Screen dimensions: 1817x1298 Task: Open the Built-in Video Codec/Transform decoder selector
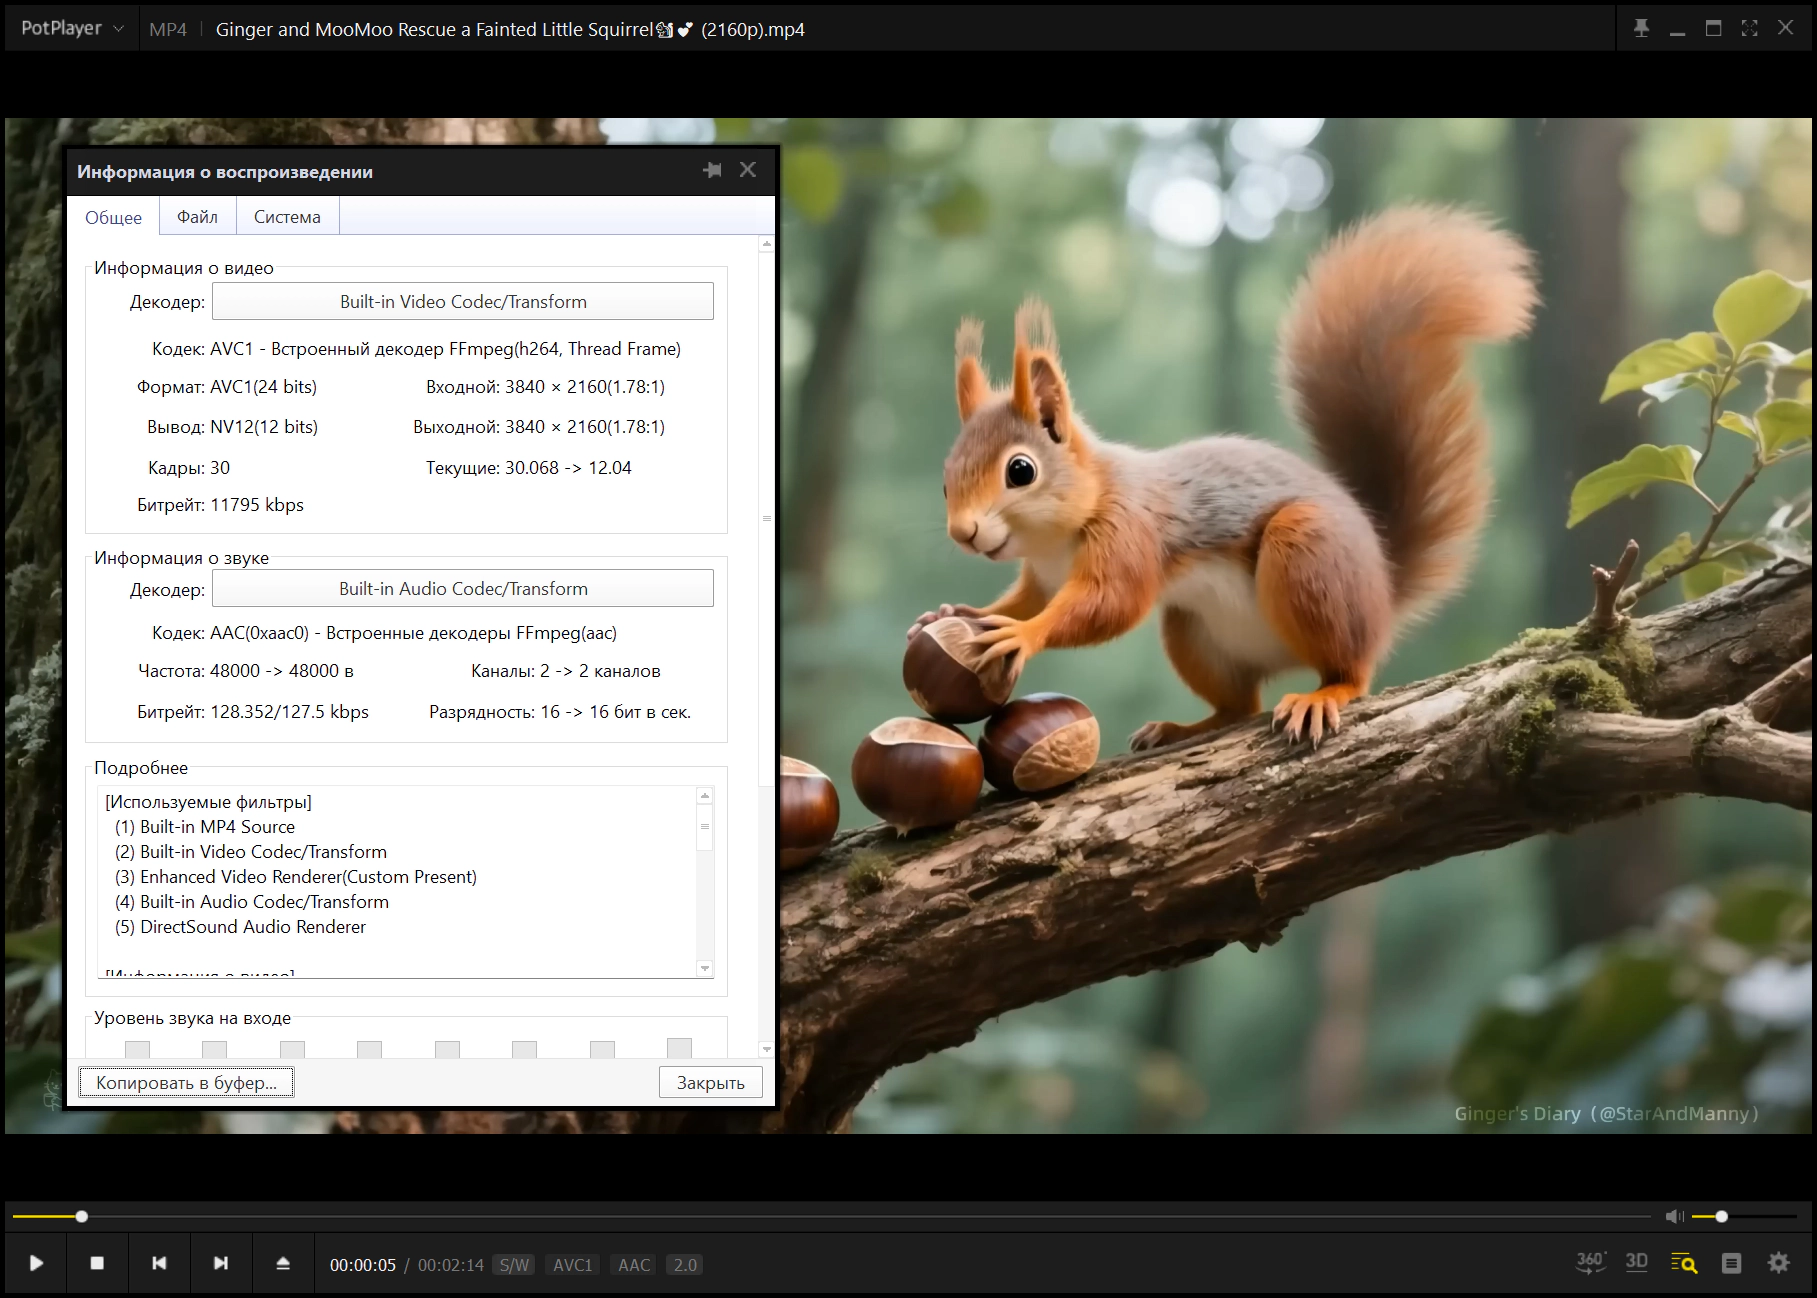tap(463, 301)
